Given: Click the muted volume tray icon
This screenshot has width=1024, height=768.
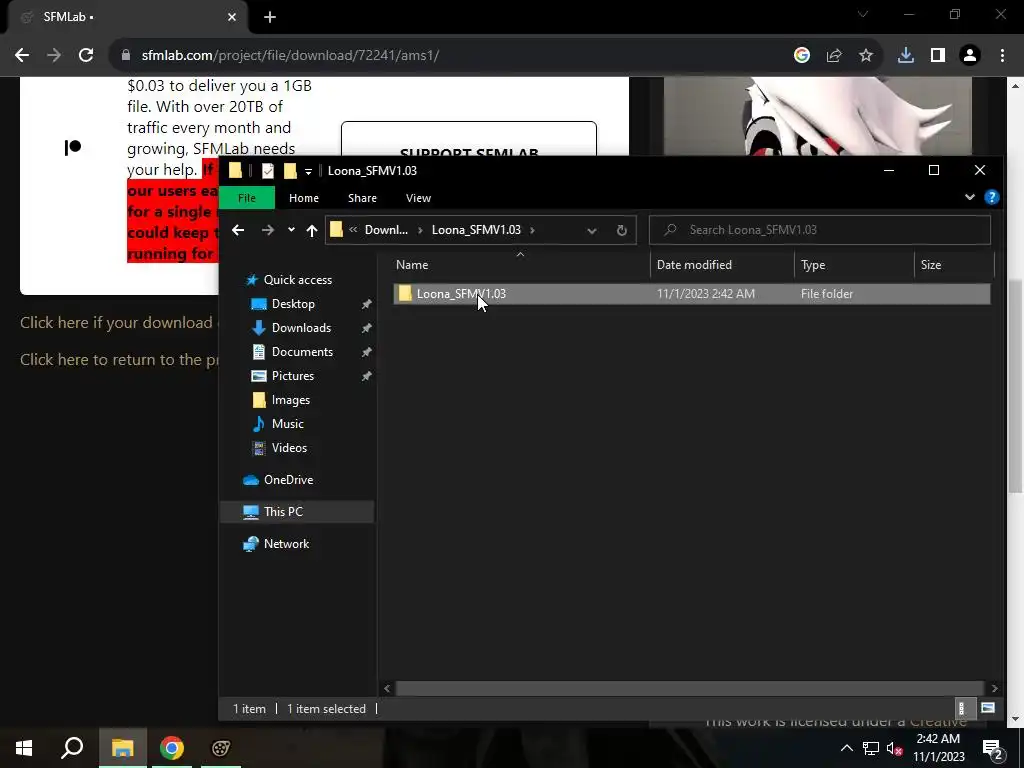Looking at the screenshot, I should (x=895, y=748).
